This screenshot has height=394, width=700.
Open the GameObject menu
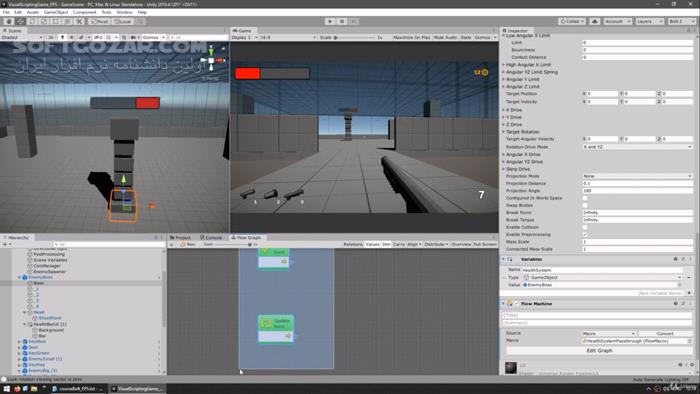tap(56, 12)
